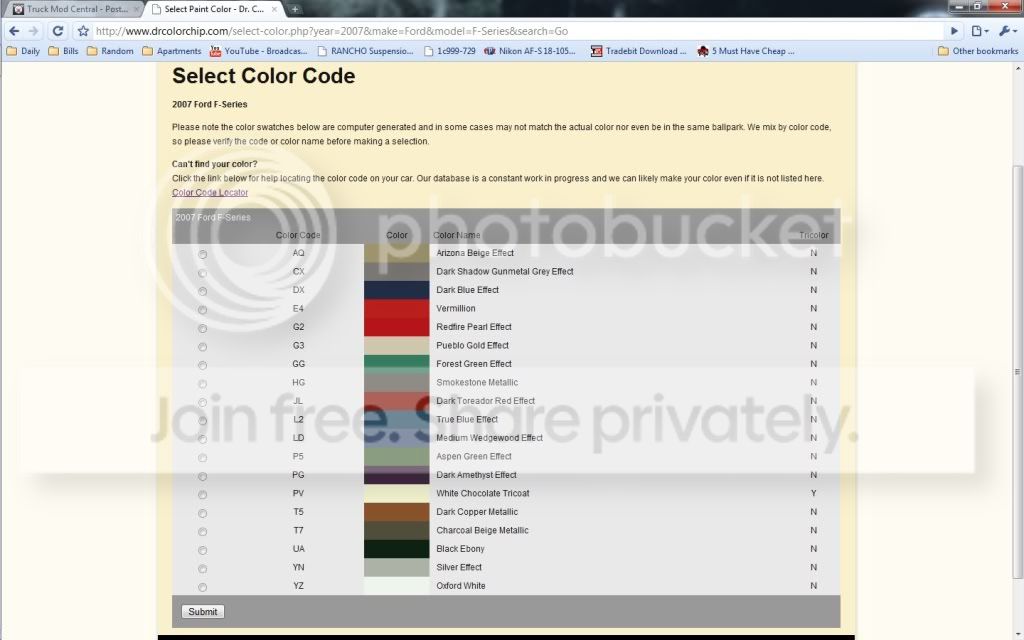Open the Daily bookmarks folder
This screenshot has width=1024, height=640.
click(23, 51)
